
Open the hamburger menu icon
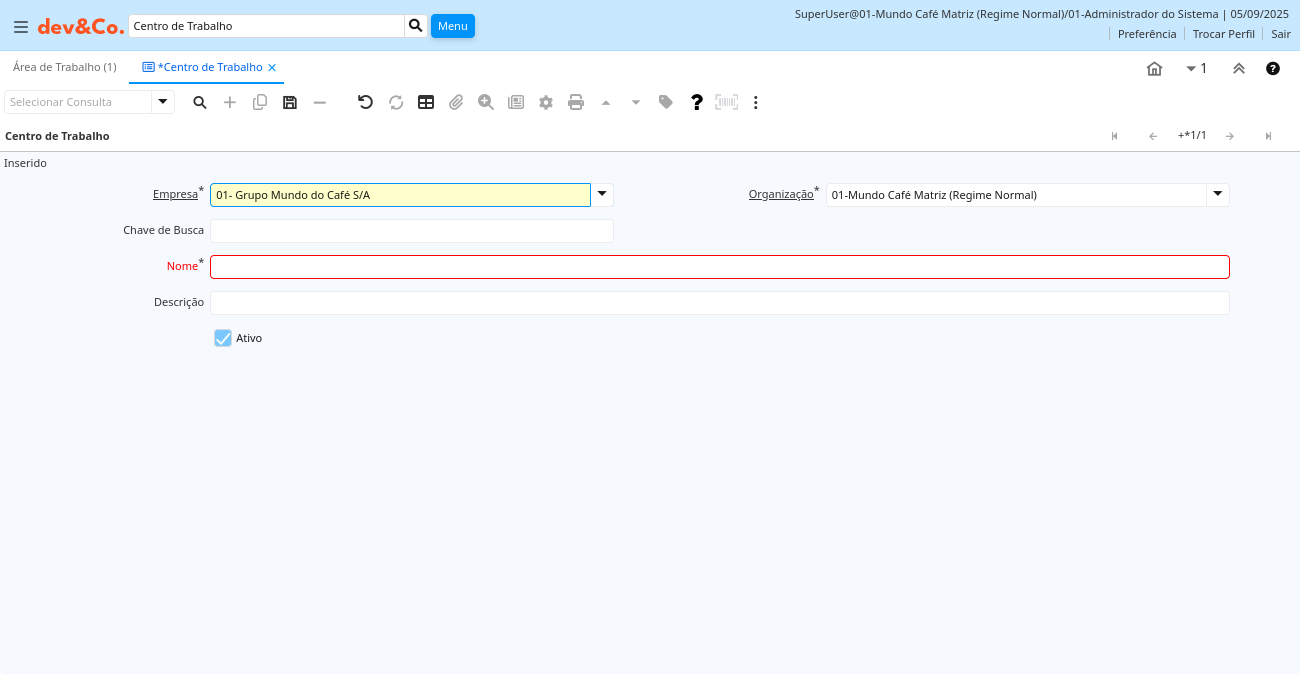tap(20, 27)
